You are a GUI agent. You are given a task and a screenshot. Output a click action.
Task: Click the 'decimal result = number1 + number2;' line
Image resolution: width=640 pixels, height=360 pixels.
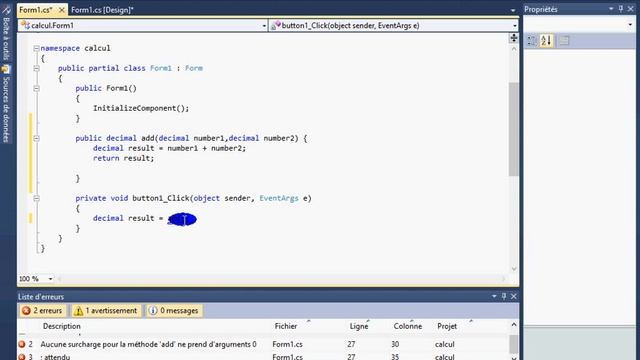pos(169,148)
